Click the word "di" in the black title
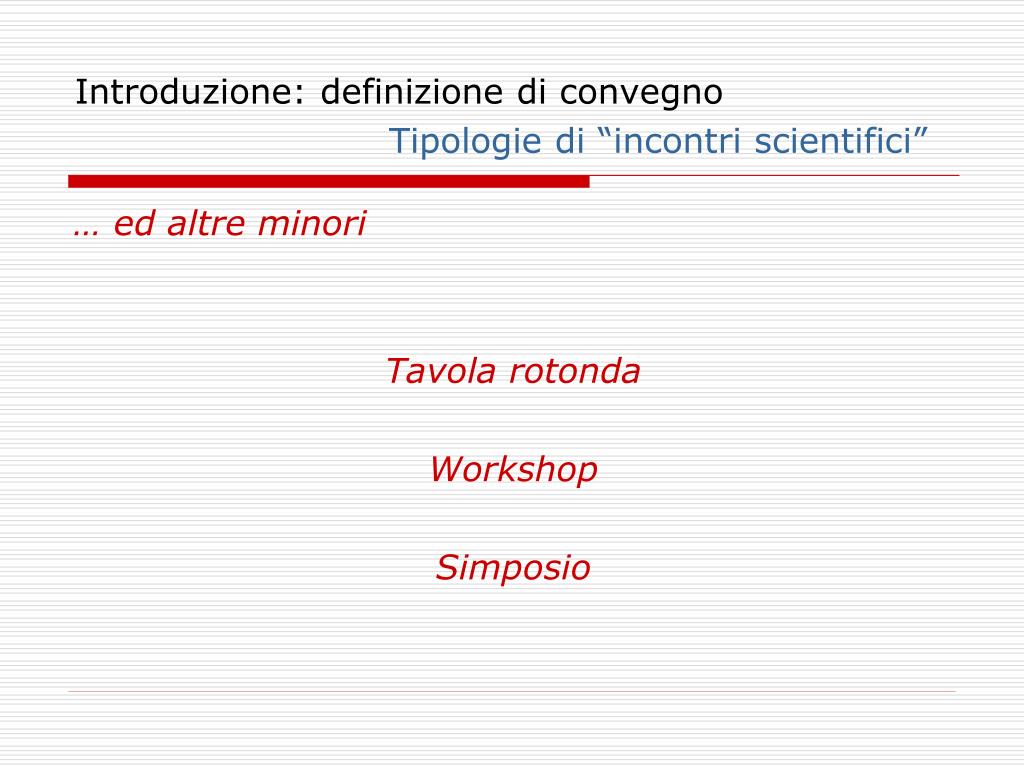Viewport: 1024px width, 768px height. pos(531,92)
